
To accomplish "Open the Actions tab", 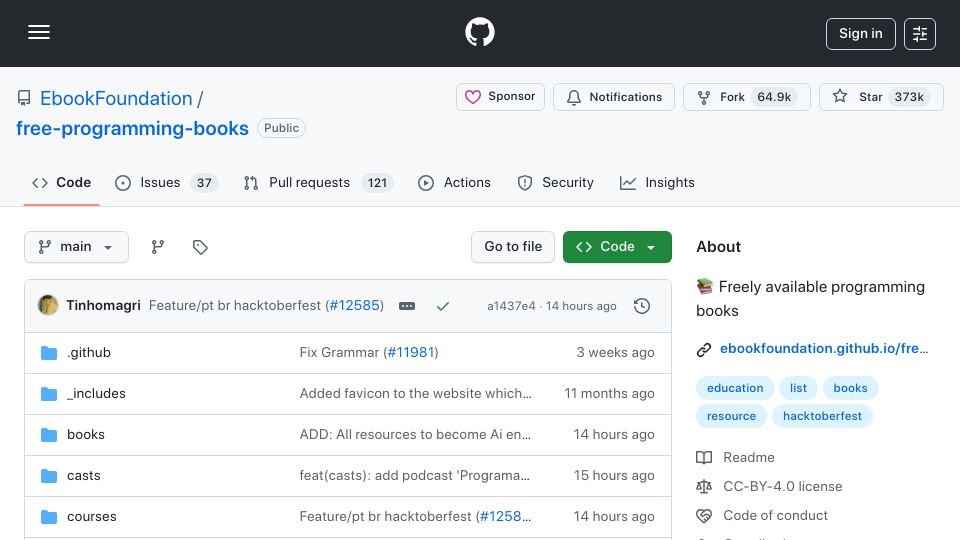I will [x=454, y=182].
